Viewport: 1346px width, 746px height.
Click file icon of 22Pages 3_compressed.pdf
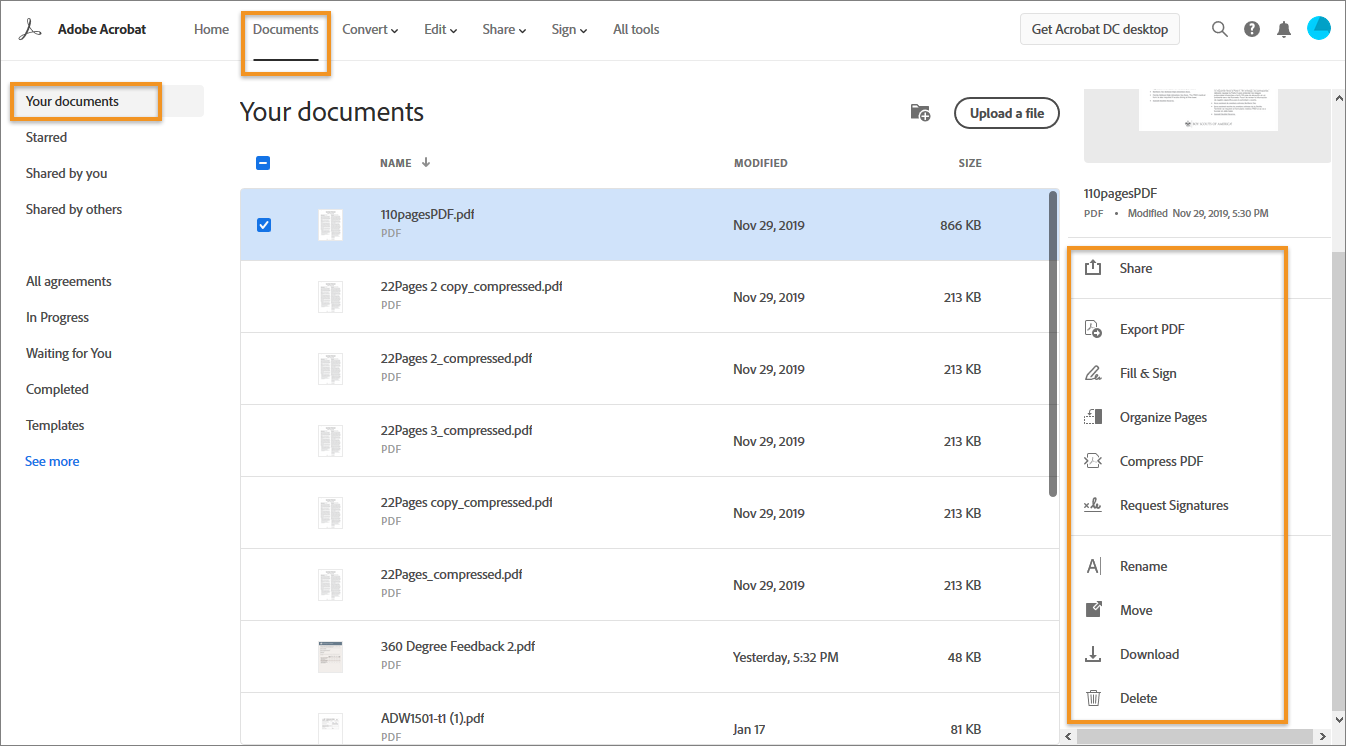tap(330, 441)
